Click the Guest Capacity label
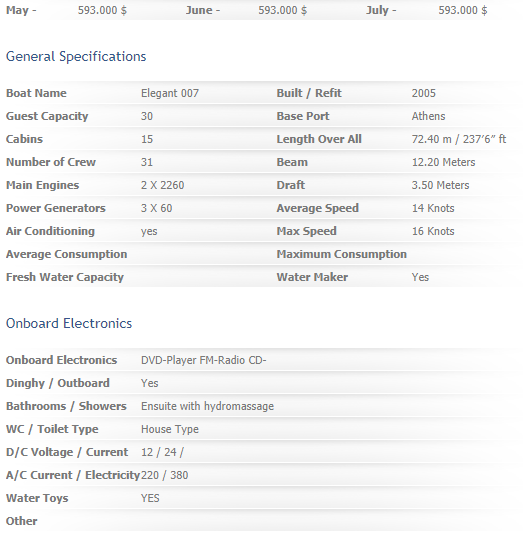 pos(47,117)
